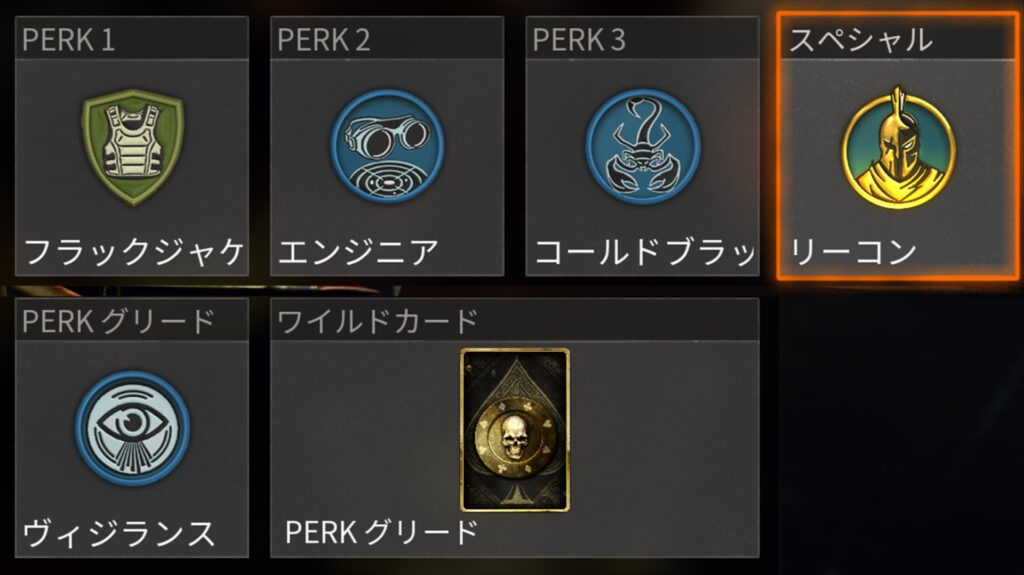Click the リーコン specialist name label
The height and width of the screenshot is (575, 1024).
tap(854, 252)
